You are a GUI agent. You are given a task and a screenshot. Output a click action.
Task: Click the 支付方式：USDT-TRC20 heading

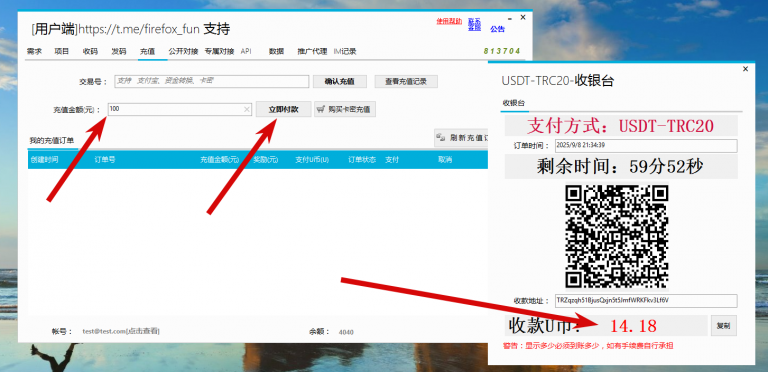point(621,126)
